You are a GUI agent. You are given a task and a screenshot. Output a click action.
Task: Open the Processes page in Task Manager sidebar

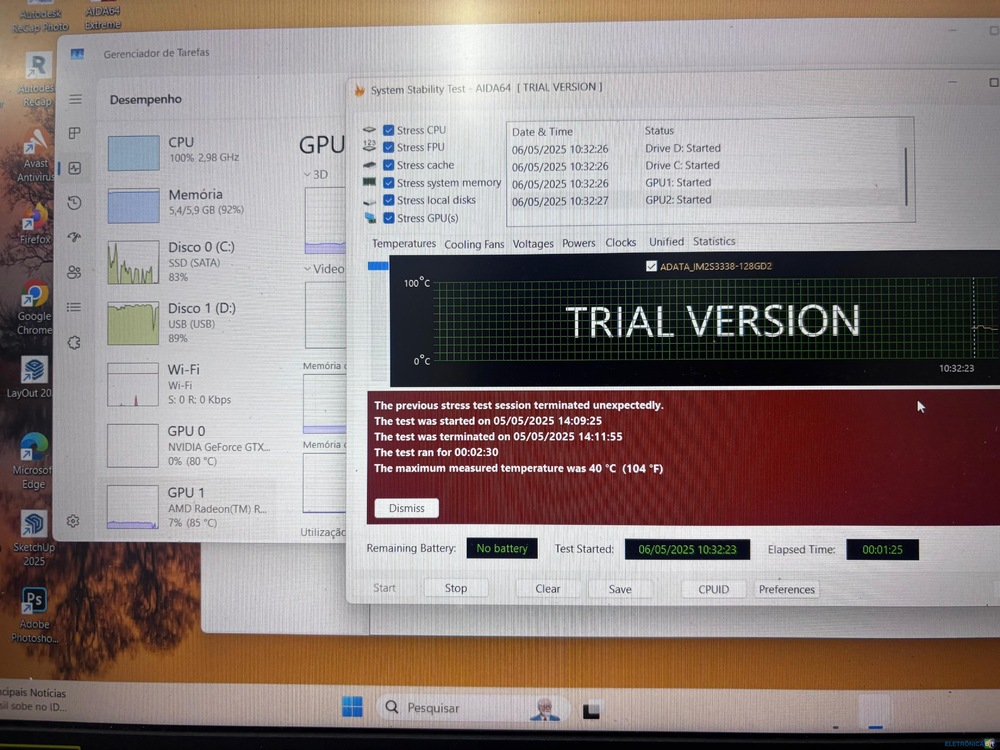pyautogui.click(x=75, y=133)
